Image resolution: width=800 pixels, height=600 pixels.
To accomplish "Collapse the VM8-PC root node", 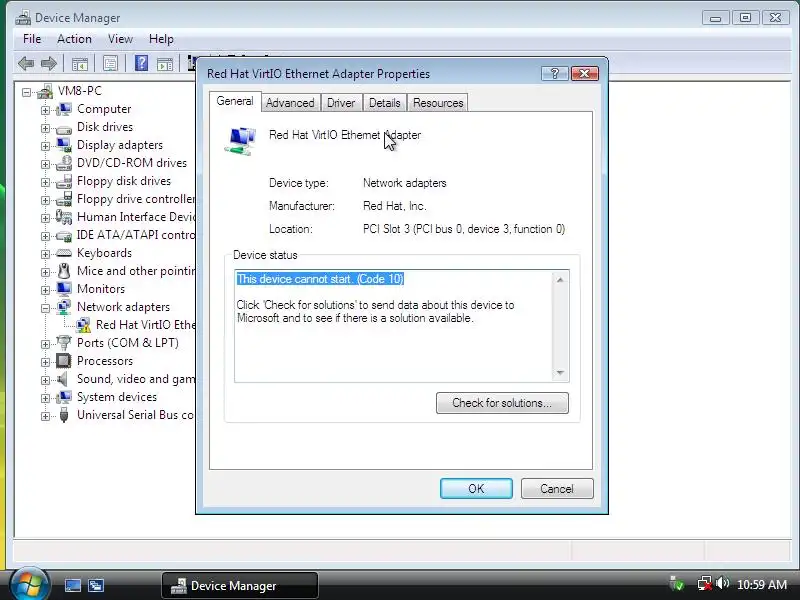I will click(x=27, y=92).
